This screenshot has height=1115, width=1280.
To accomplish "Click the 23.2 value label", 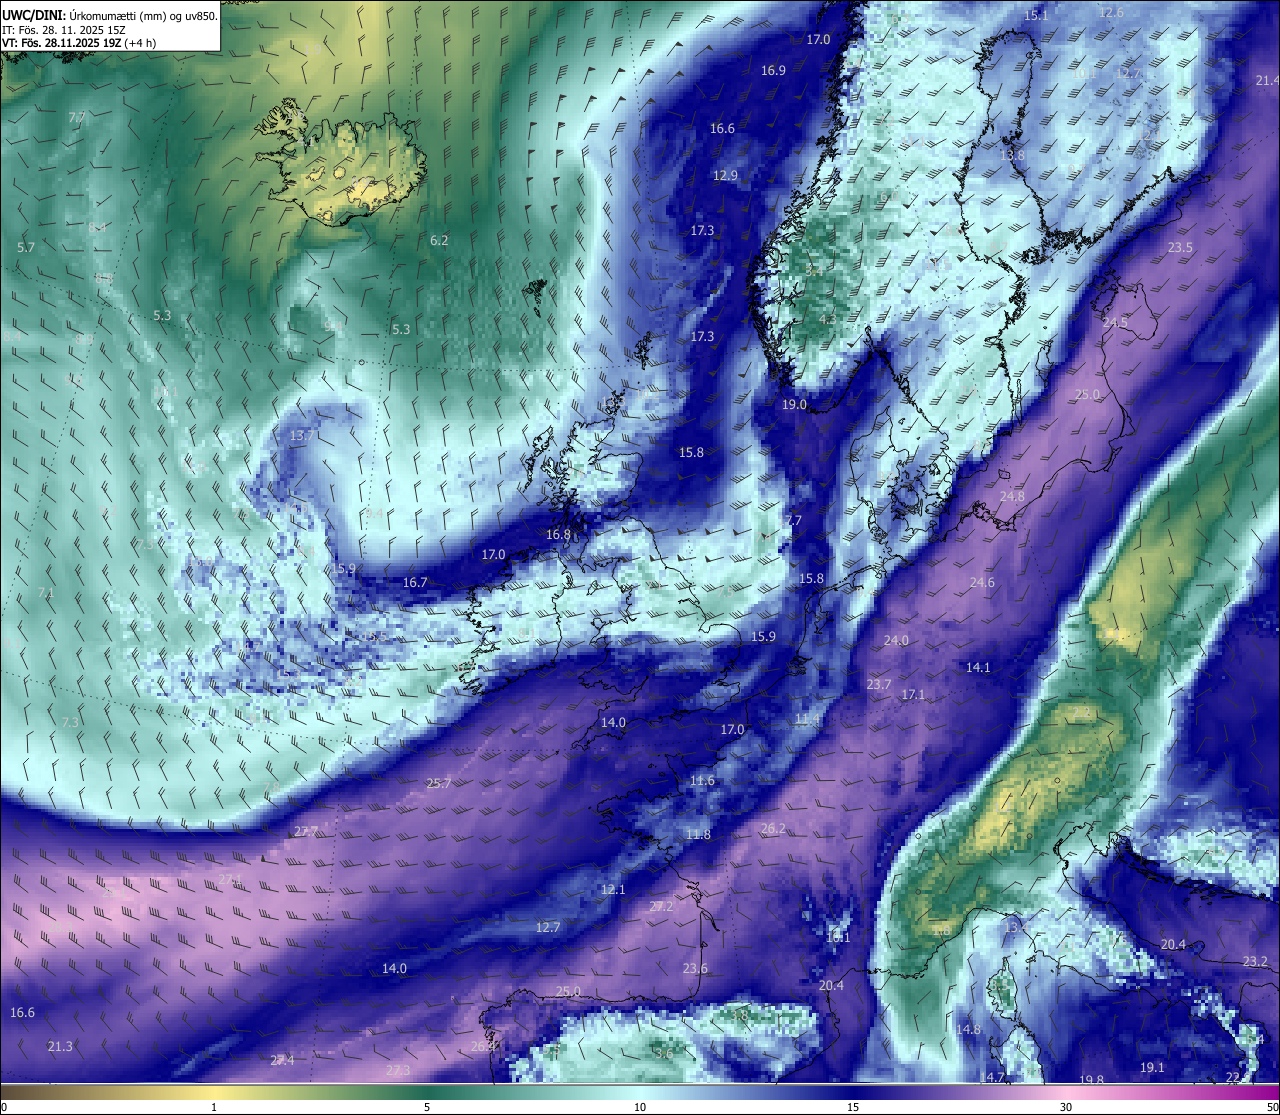I will (x=1255, y=961).
